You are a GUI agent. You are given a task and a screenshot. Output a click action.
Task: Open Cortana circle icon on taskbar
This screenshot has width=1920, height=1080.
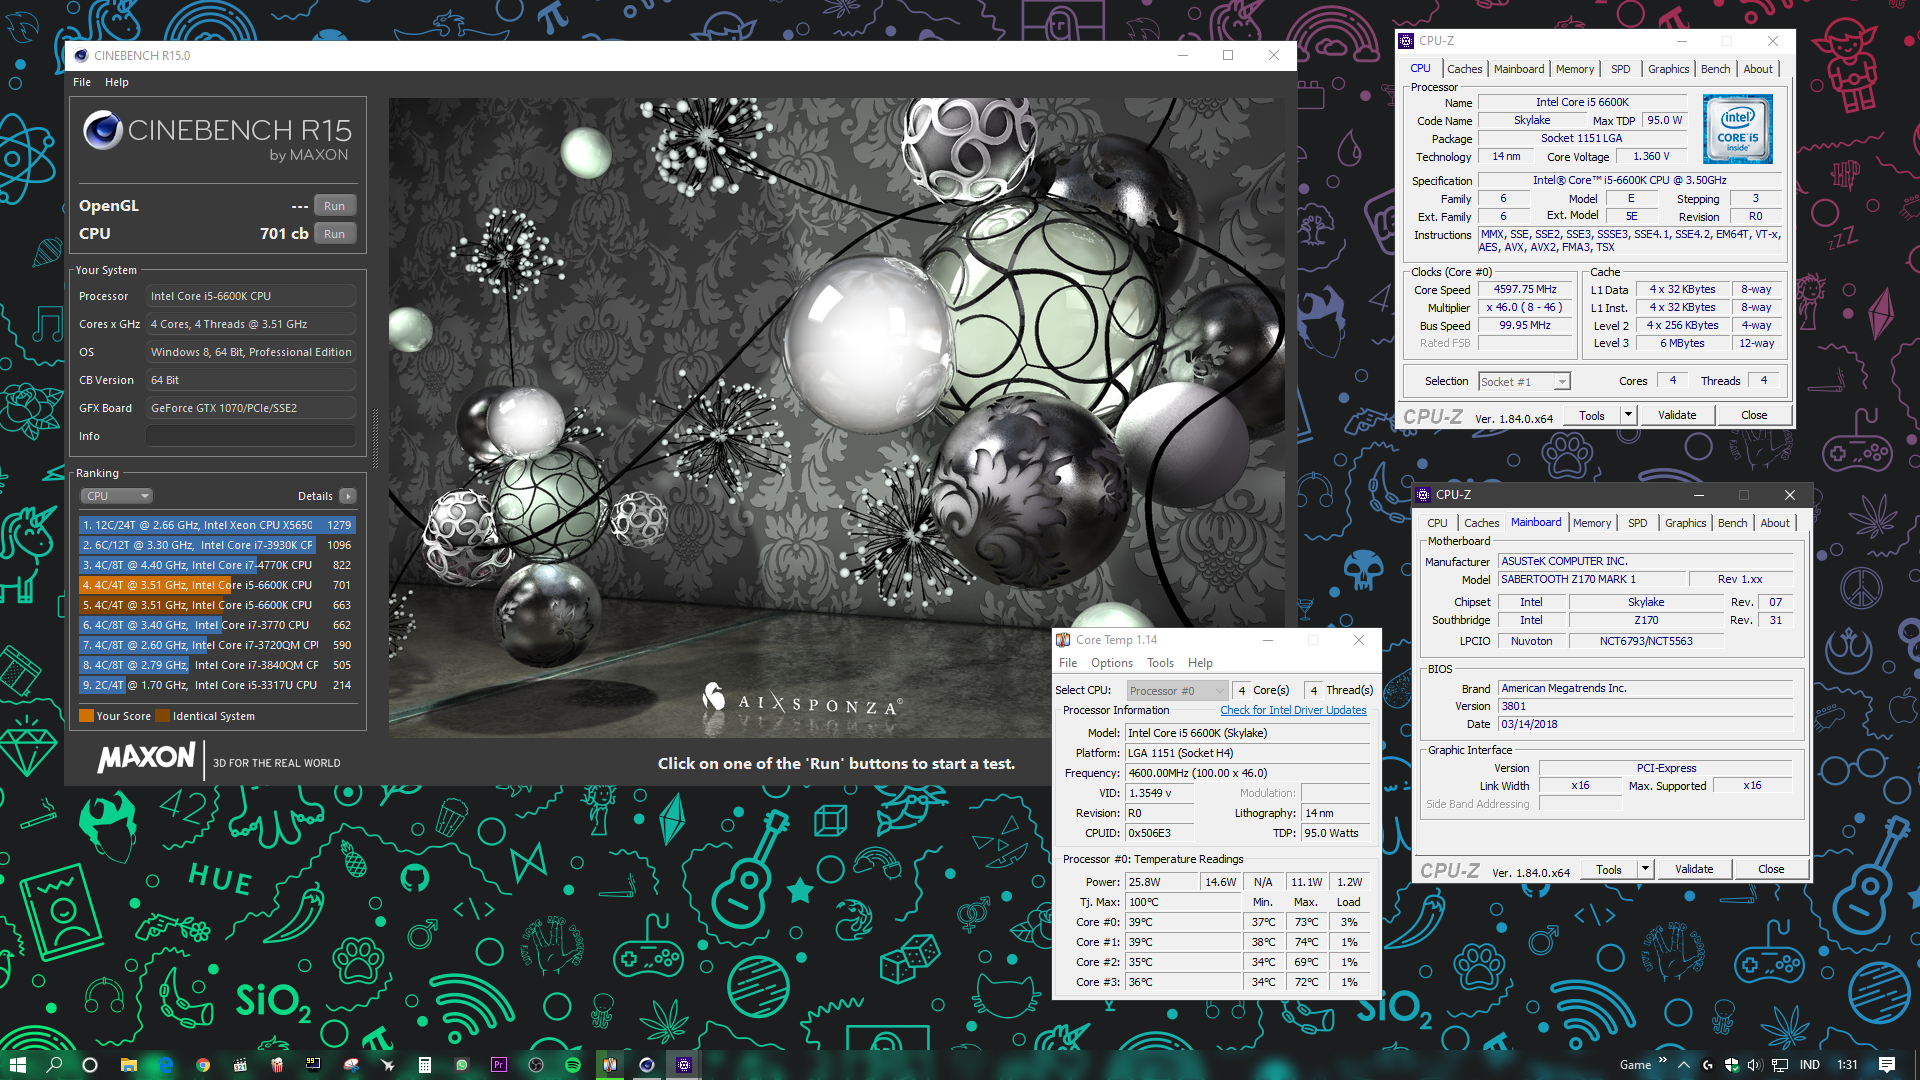[90, 1065]
